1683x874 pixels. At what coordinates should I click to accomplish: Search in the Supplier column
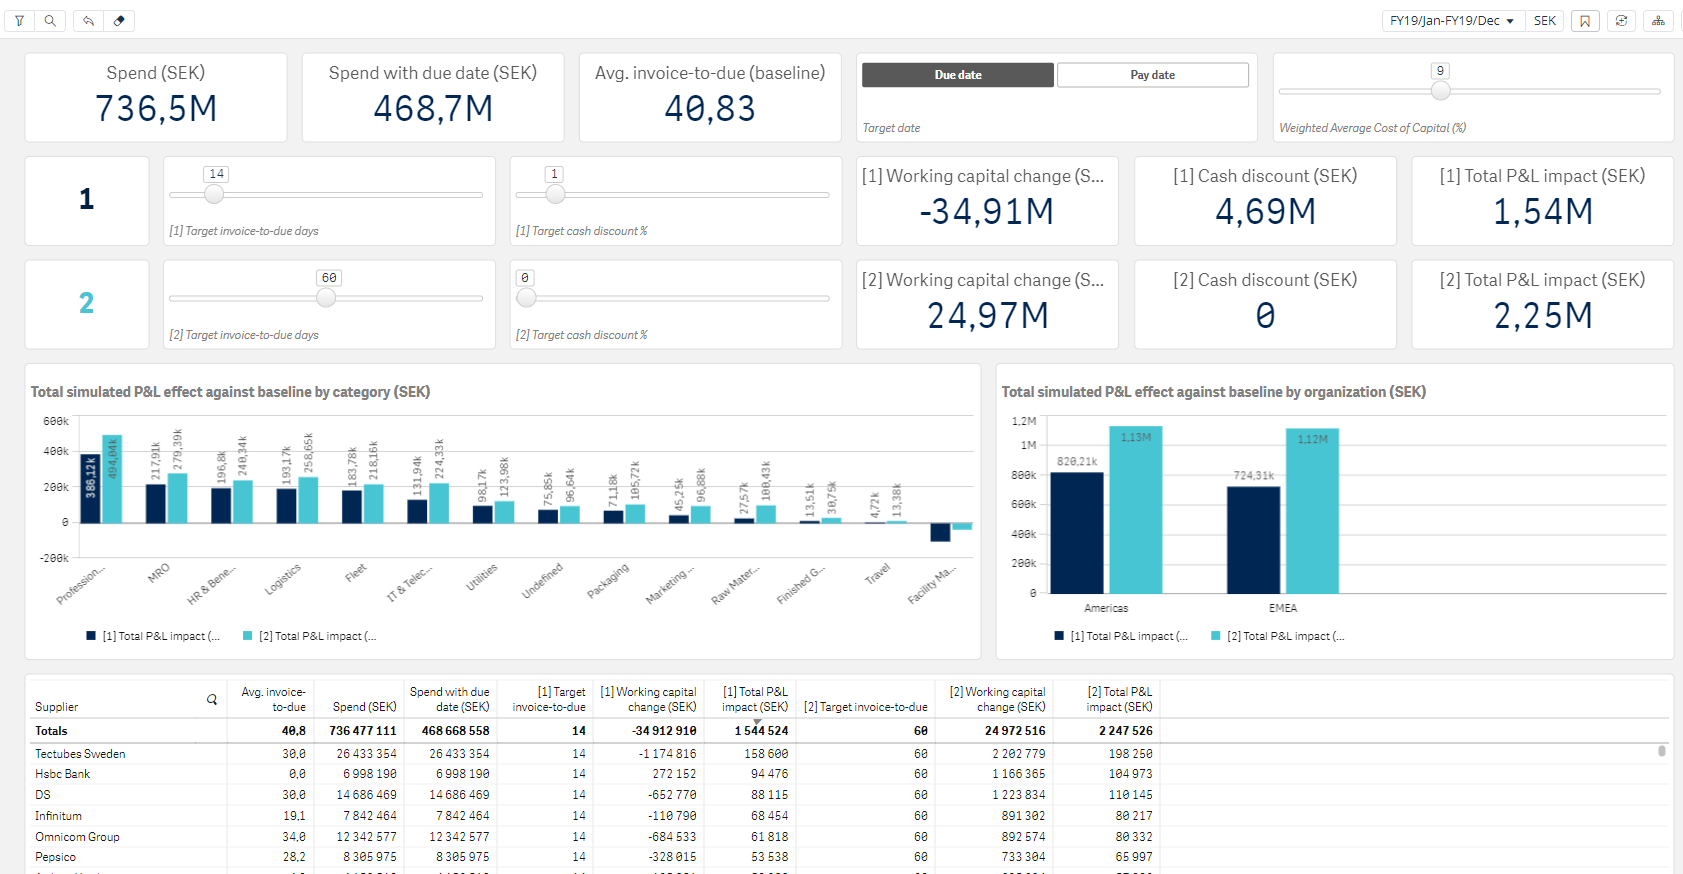(x=212, y=700)
